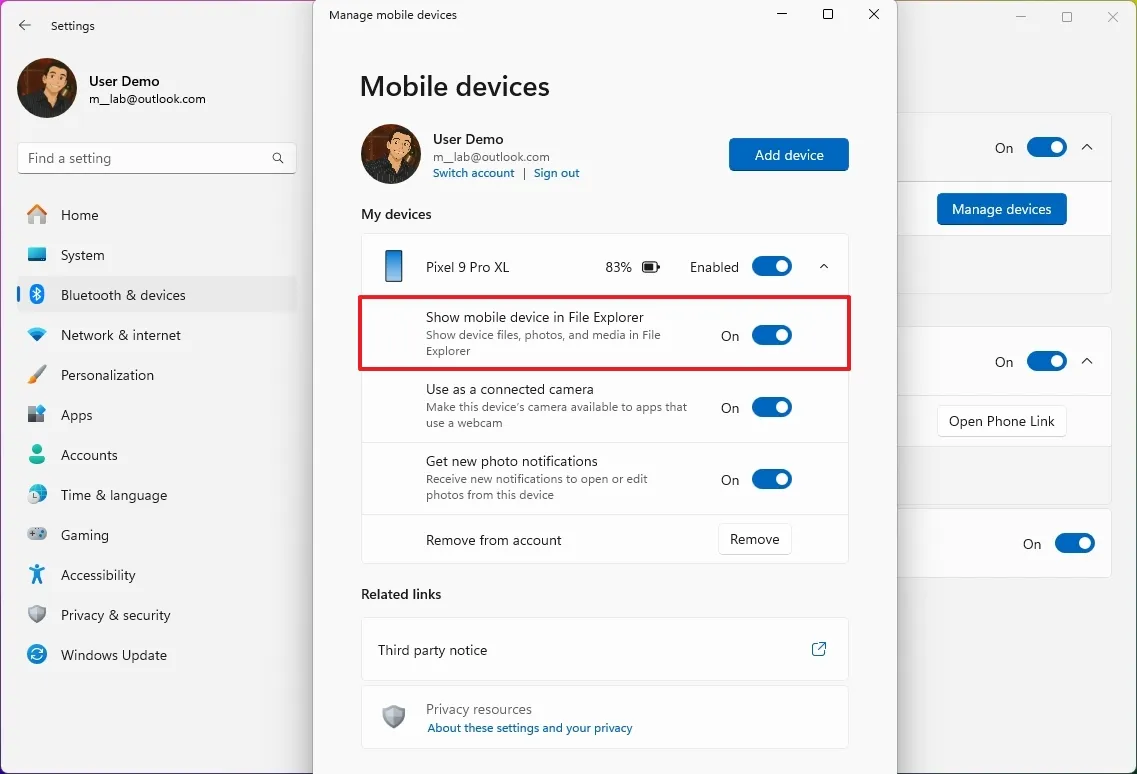Image resolution: width=1137 pixels, height=774 pixels.
Task: Click inside the Find a setting search box
Action: (x=150, y=158)
